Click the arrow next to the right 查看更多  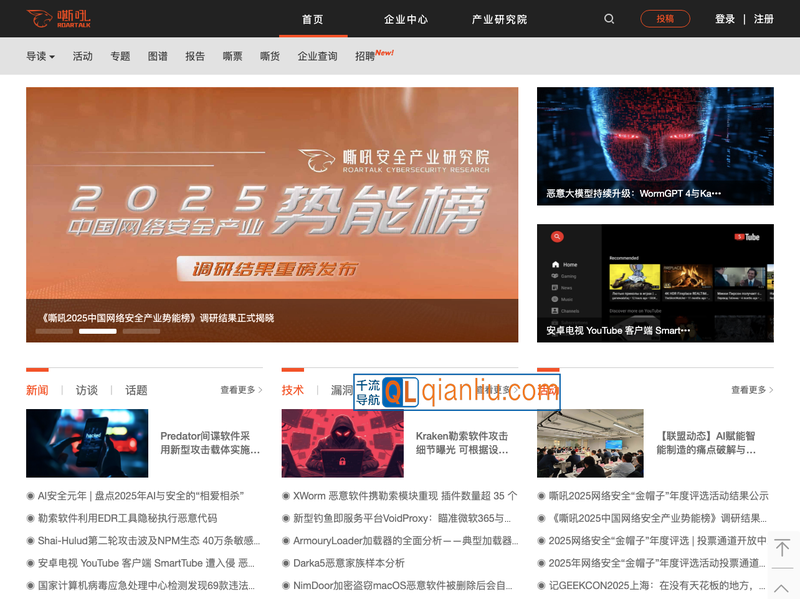[x=770, y=390]
